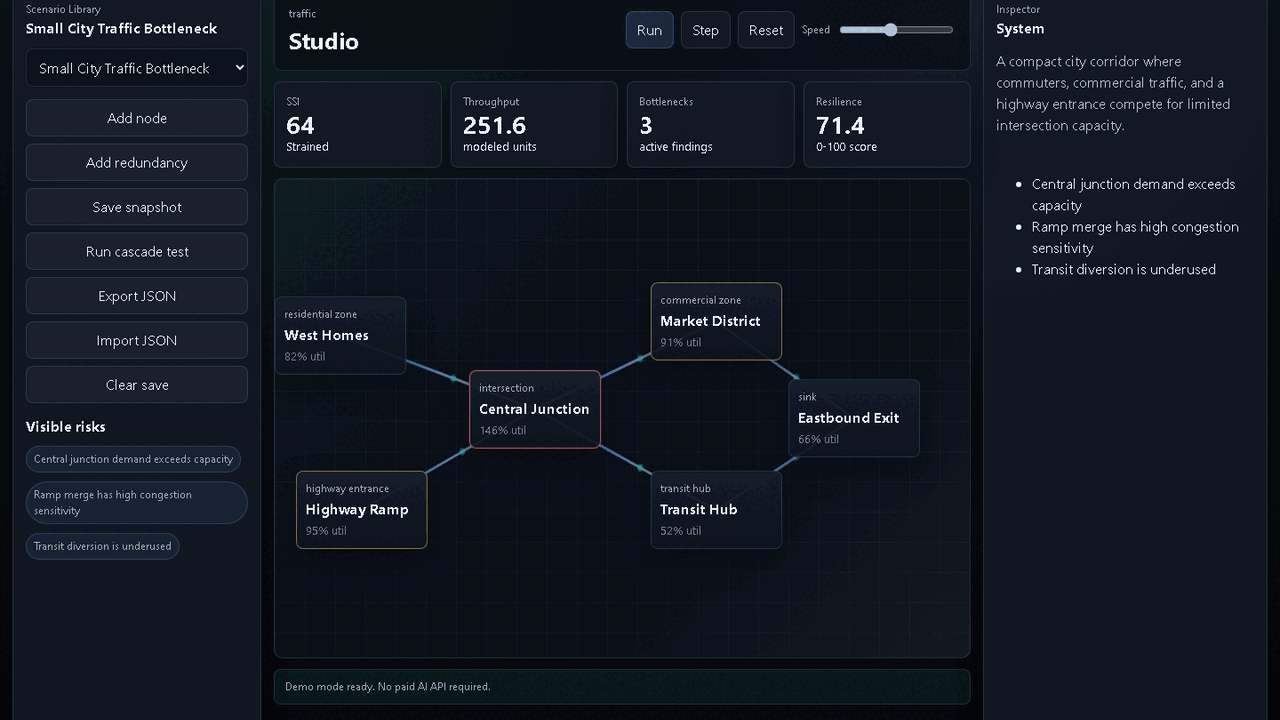
Task: Click the Resilience 71.4 score card
Action: click(887, 124)
